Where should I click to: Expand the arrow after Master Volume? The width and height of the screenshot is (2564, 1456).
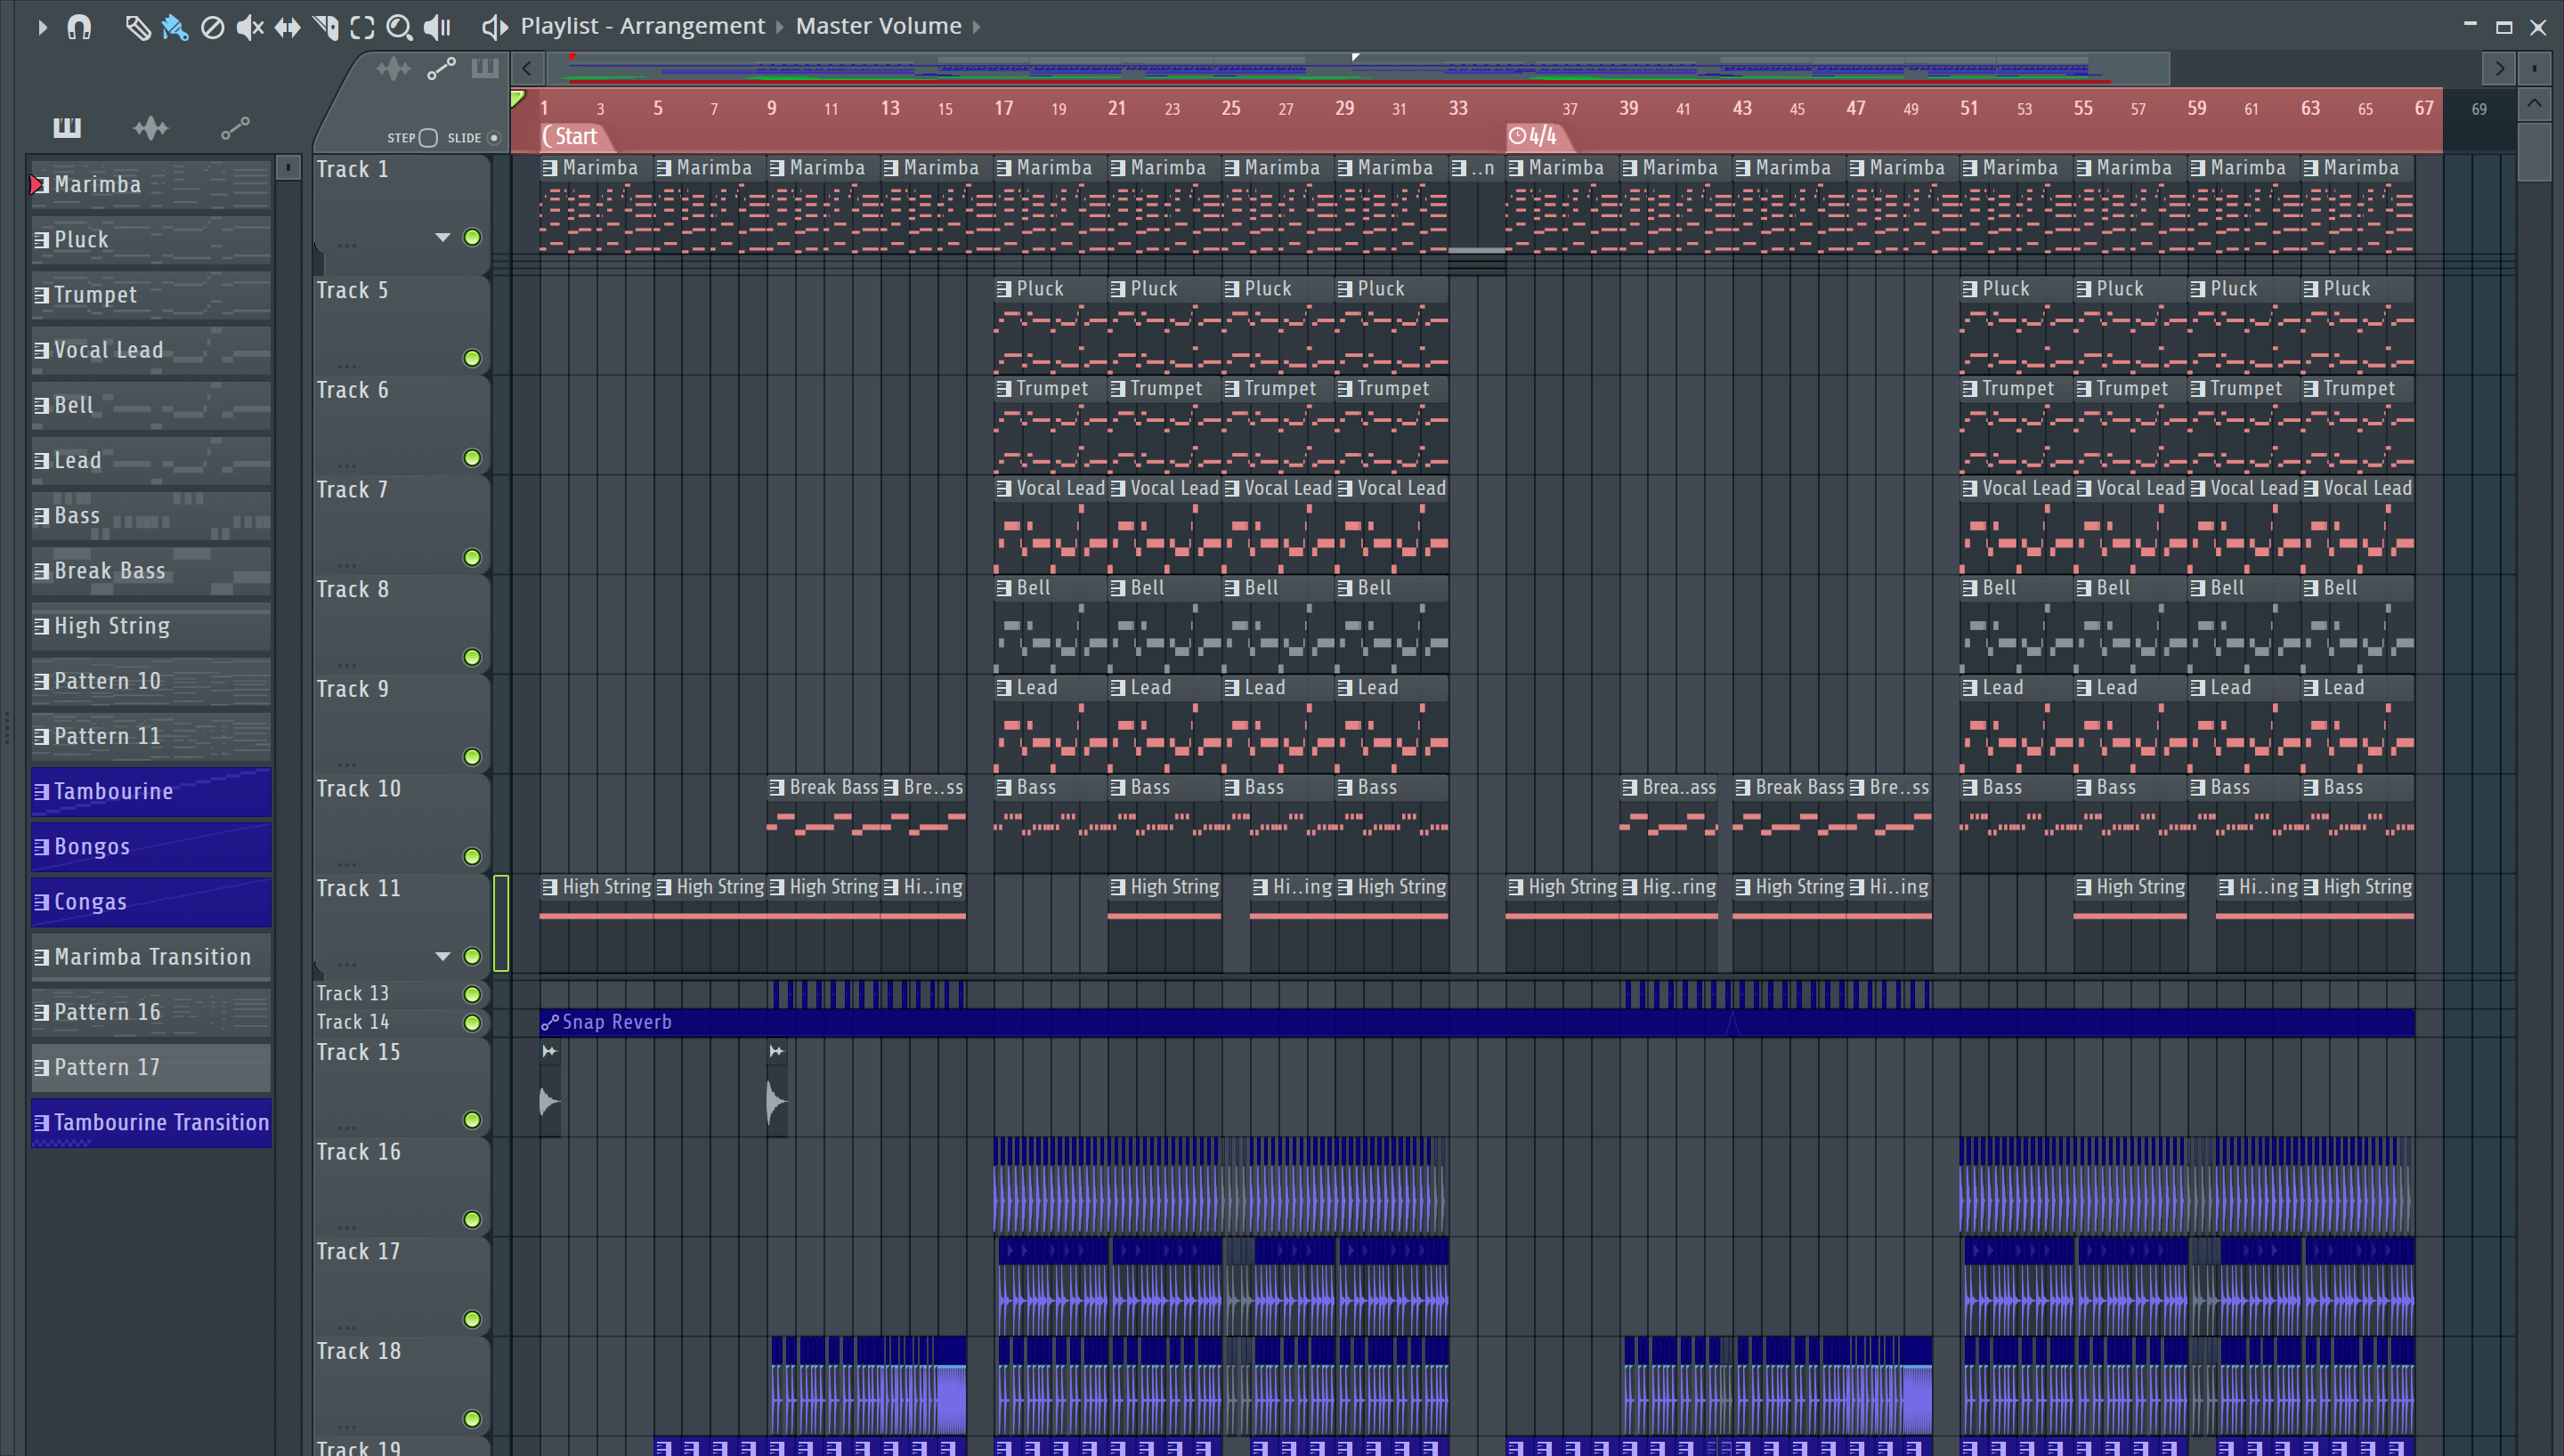(977, 27)
